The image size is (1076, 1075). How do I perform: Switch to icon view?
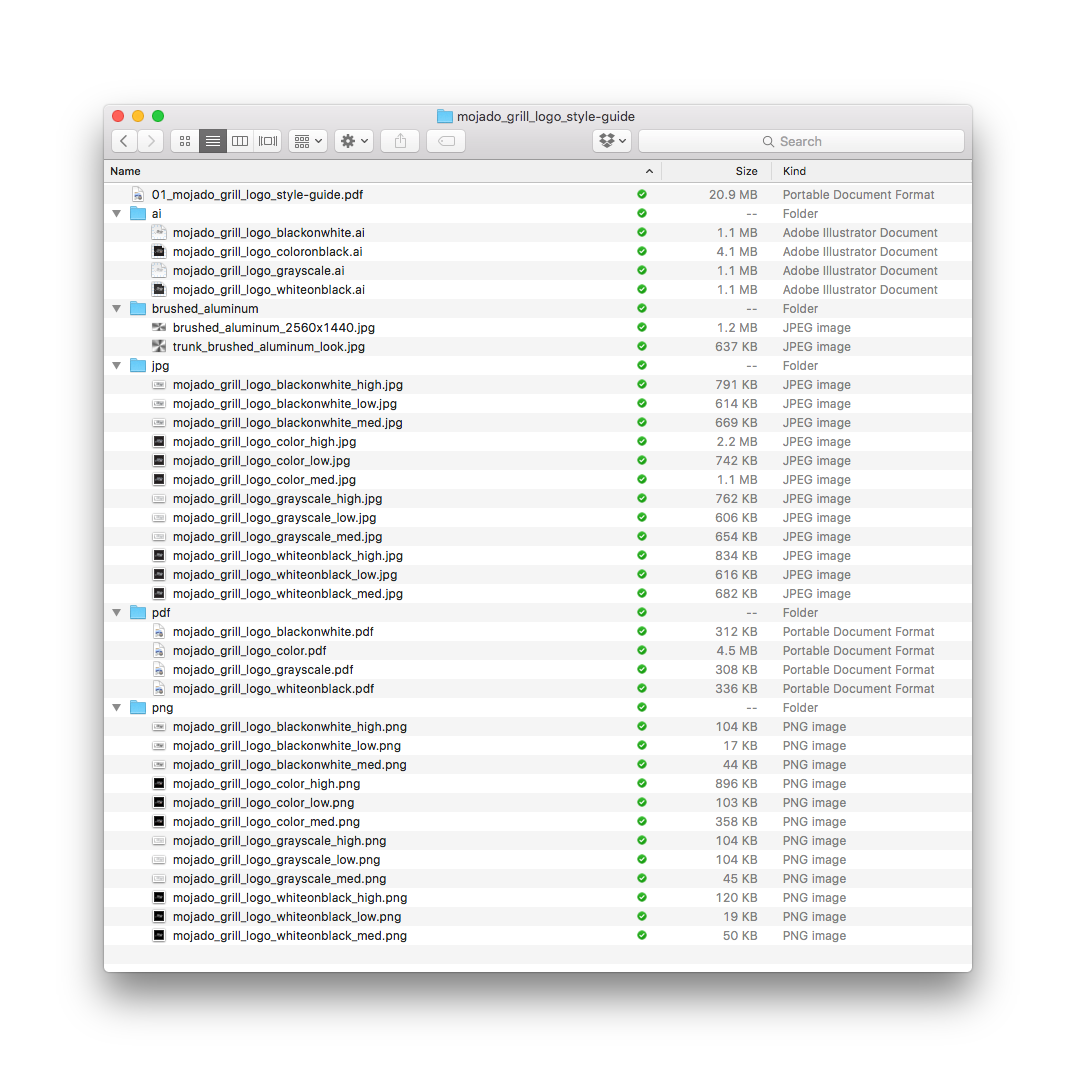click(x=185, y=141)
